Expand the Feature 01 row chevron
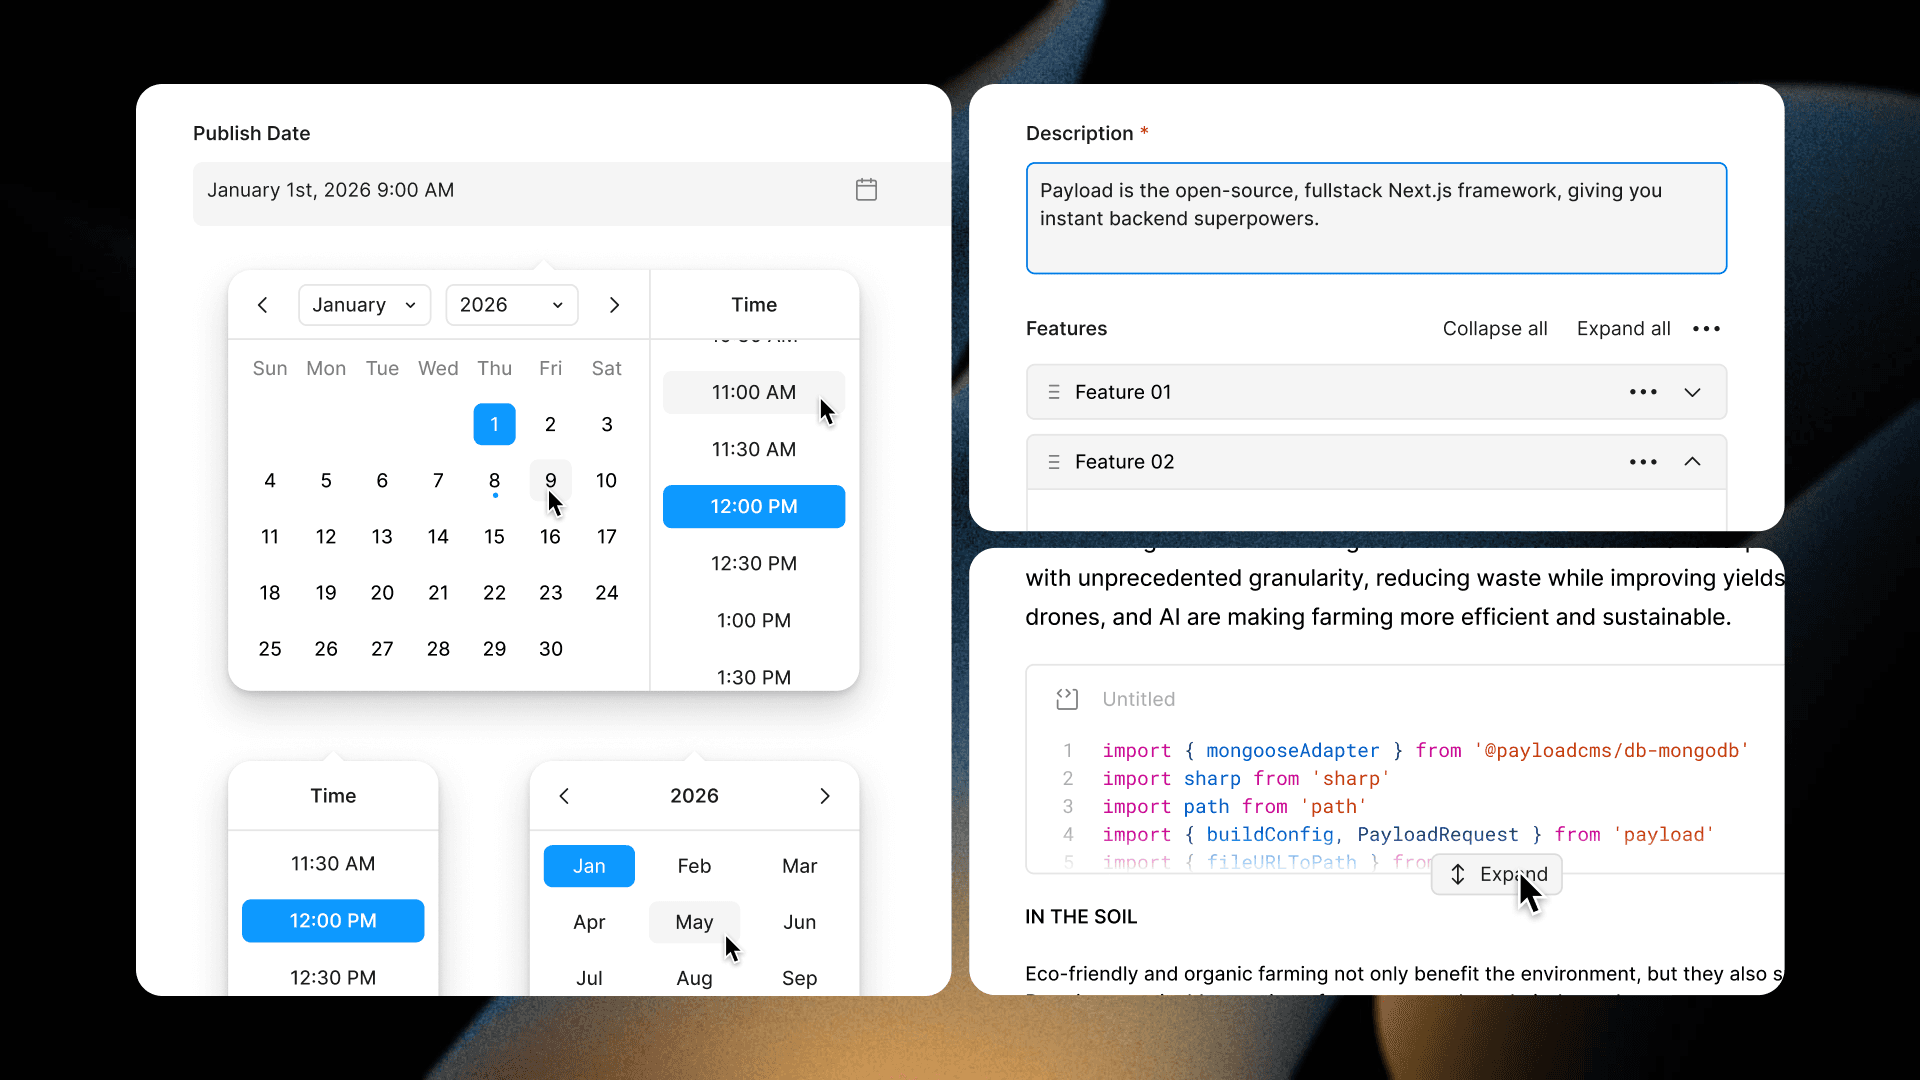1920x1080 pixels. [x=1692, y=393]
